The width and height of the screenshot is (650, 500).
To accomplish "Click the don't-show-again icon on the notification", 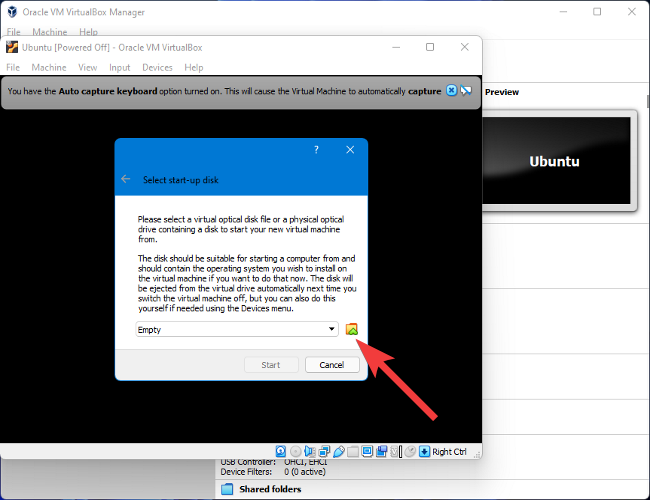I will (466, 90).
